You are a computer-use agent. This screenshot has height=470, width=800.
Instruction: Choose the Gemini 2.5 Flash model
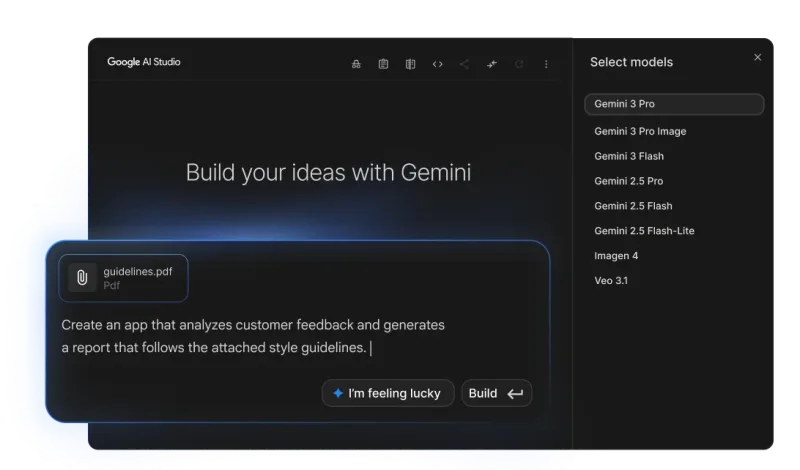pyautogui.click(x=633, y=206)
